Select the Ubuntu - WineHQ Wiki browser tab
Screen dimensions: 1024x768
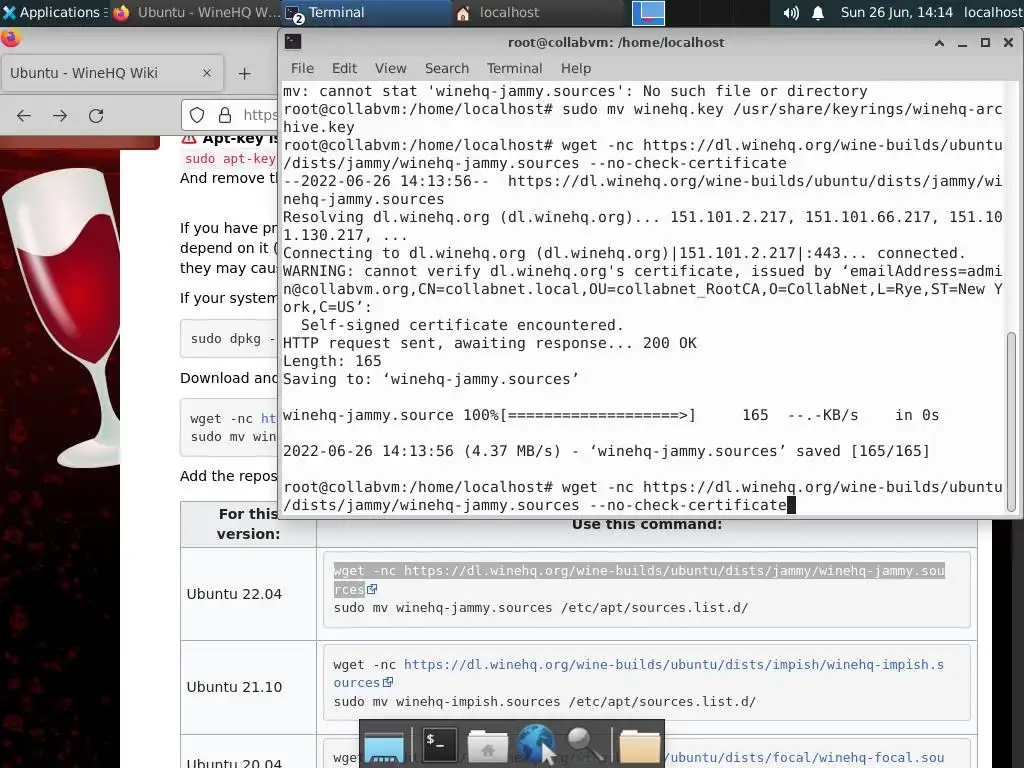tap(112, 73)
